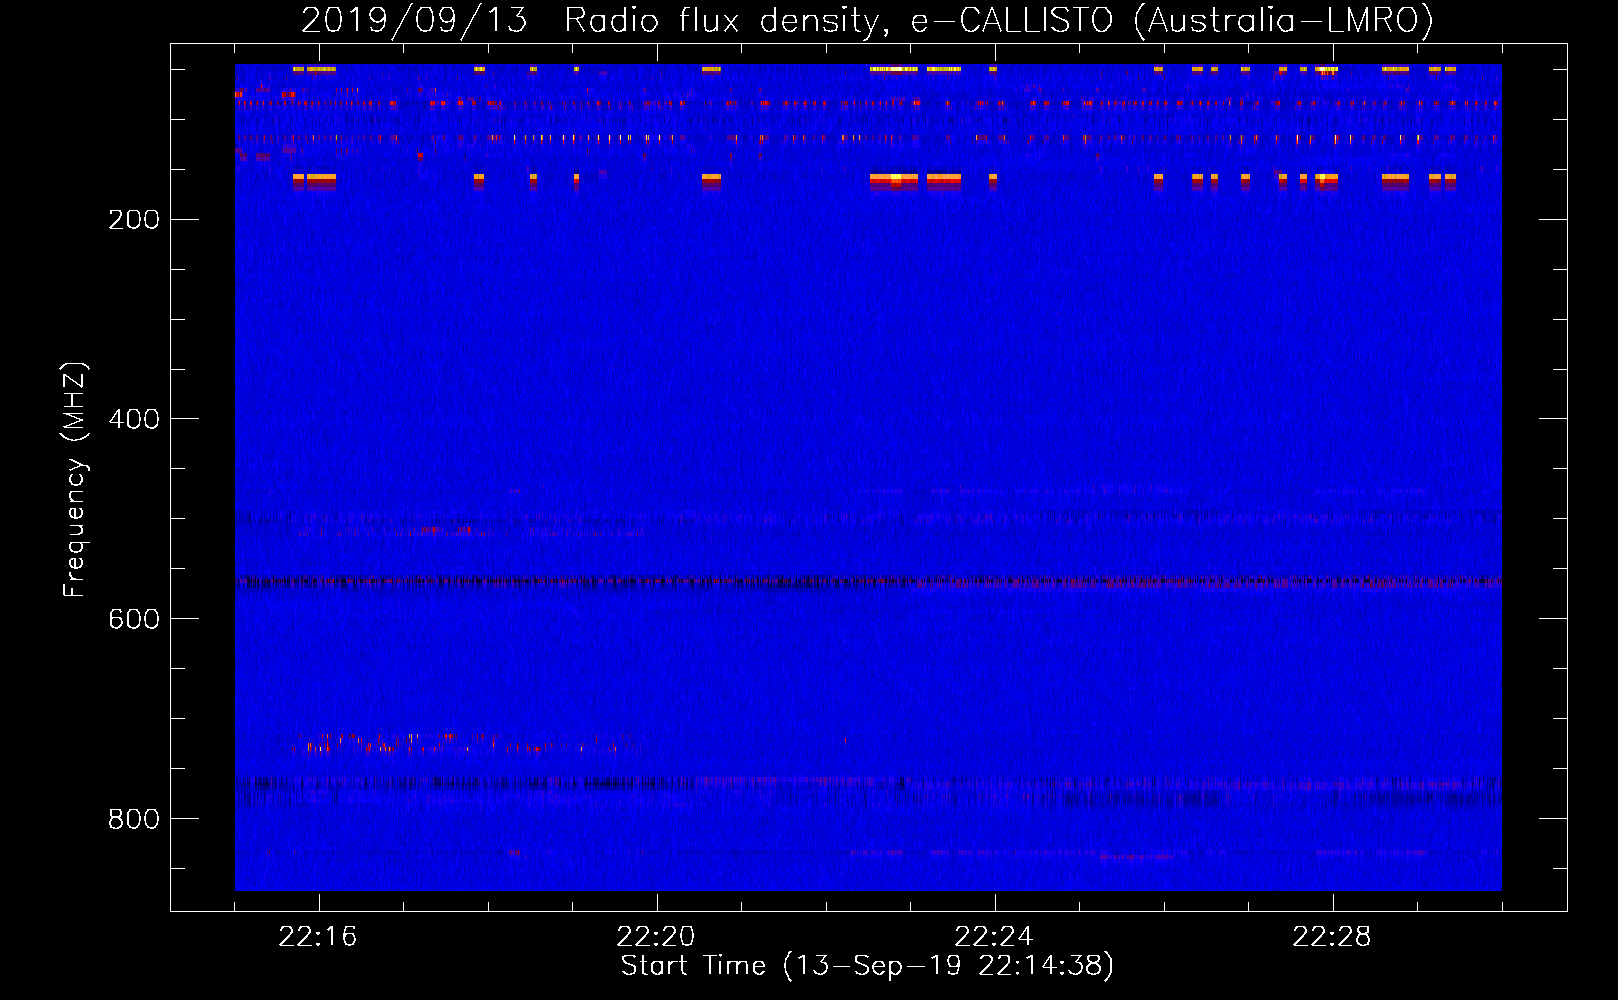
Task: Click the plot title 'Radio flux density, e-CALLISTO (Australia-LMRO)'
Action: (999, 21)
